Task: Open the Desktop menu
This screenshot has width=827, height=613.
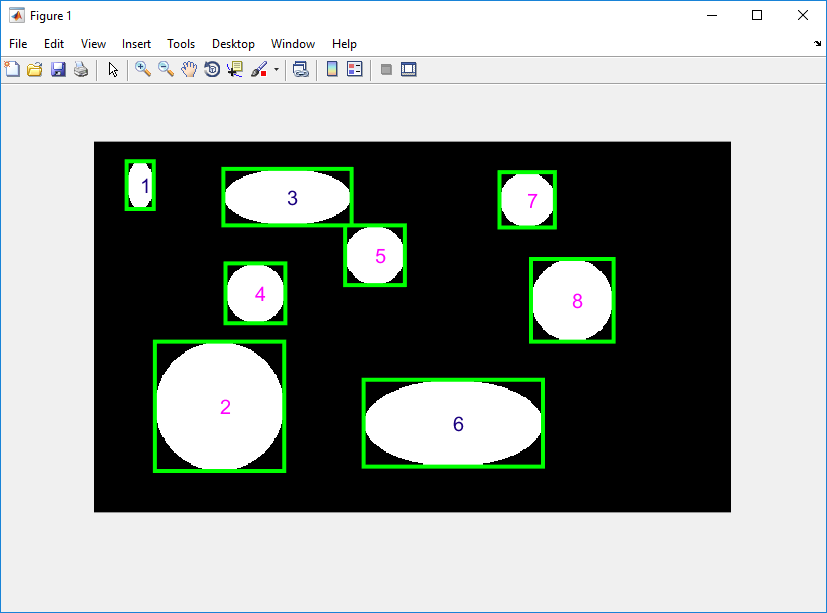Action: click(233, 44)
